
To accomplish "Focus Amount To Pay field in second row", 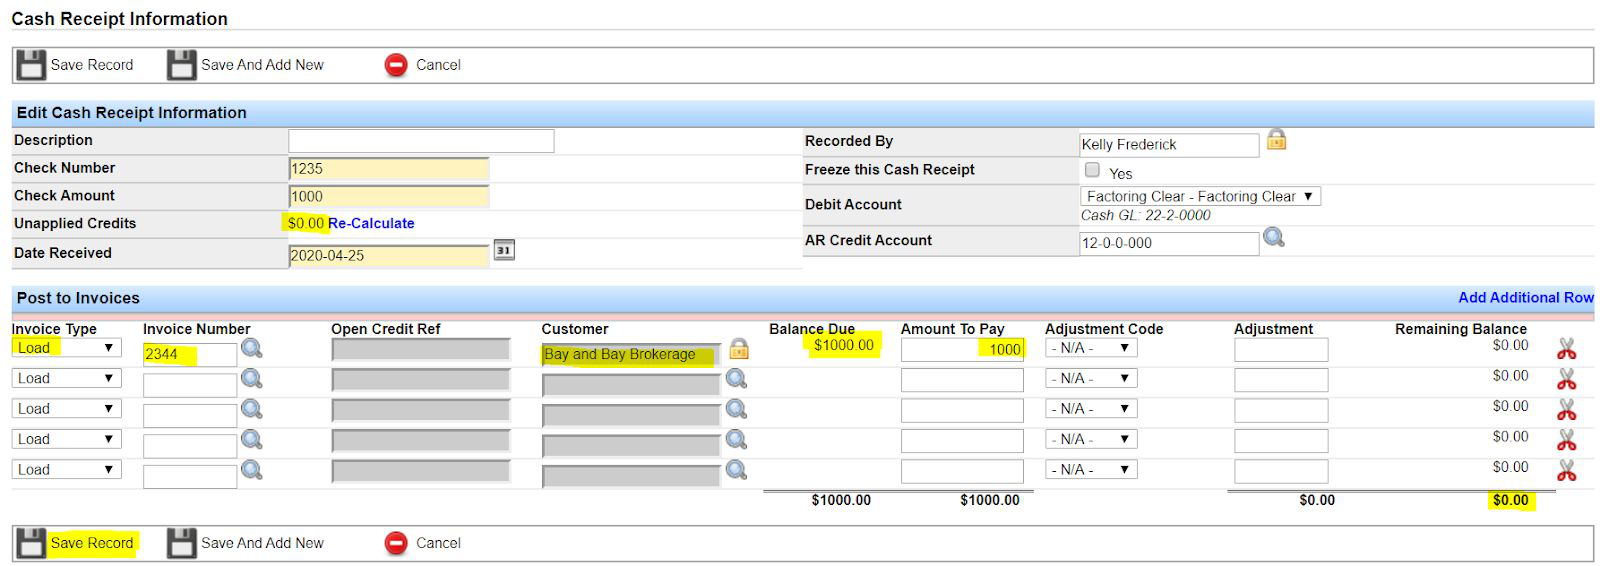I will click(962, 380).
